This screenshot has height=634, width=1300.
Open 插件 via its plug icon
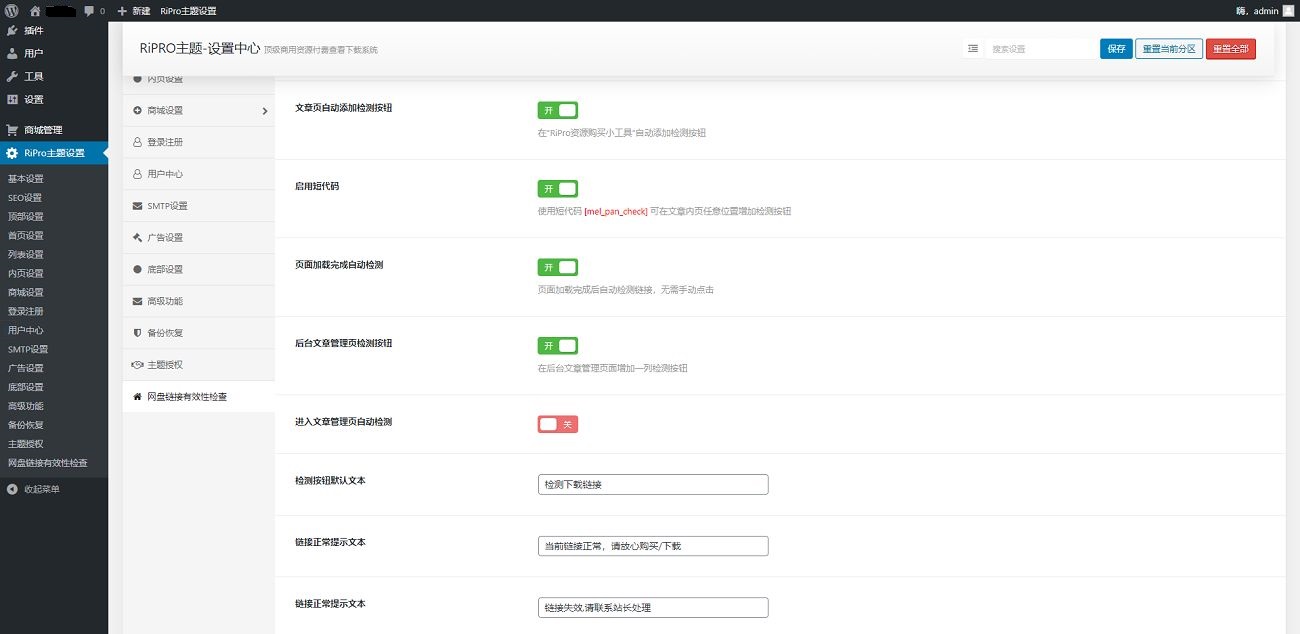coord(12,30)
